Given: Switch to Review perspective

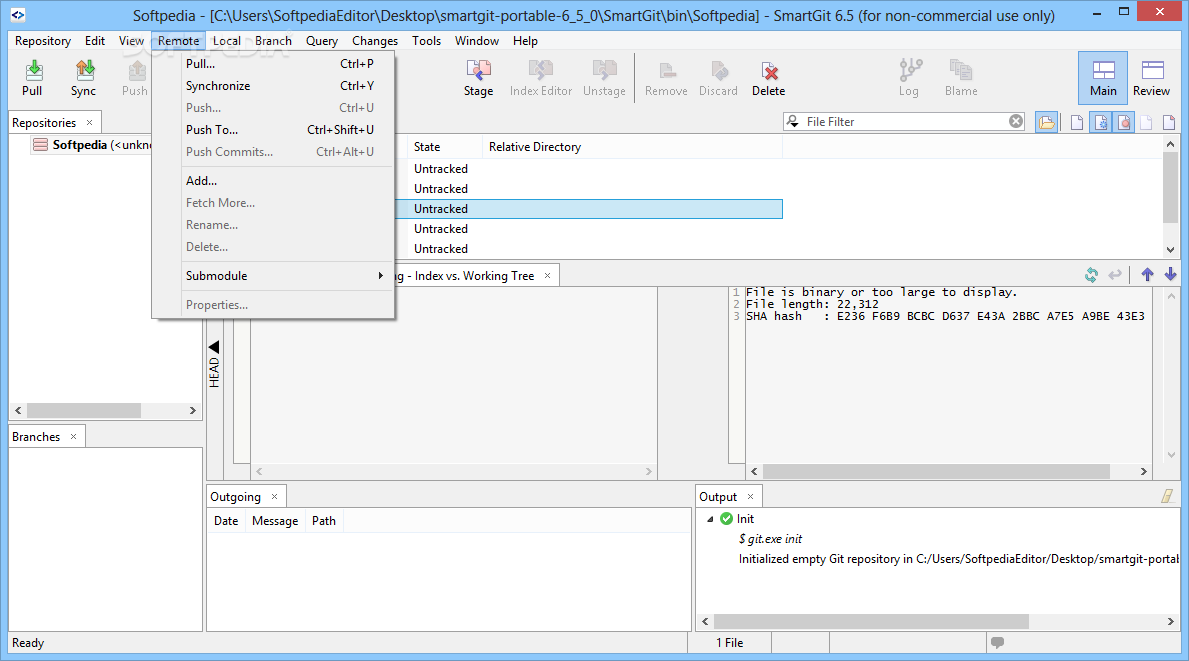Looking at the screenshot, I should [x=1152, y=78].
